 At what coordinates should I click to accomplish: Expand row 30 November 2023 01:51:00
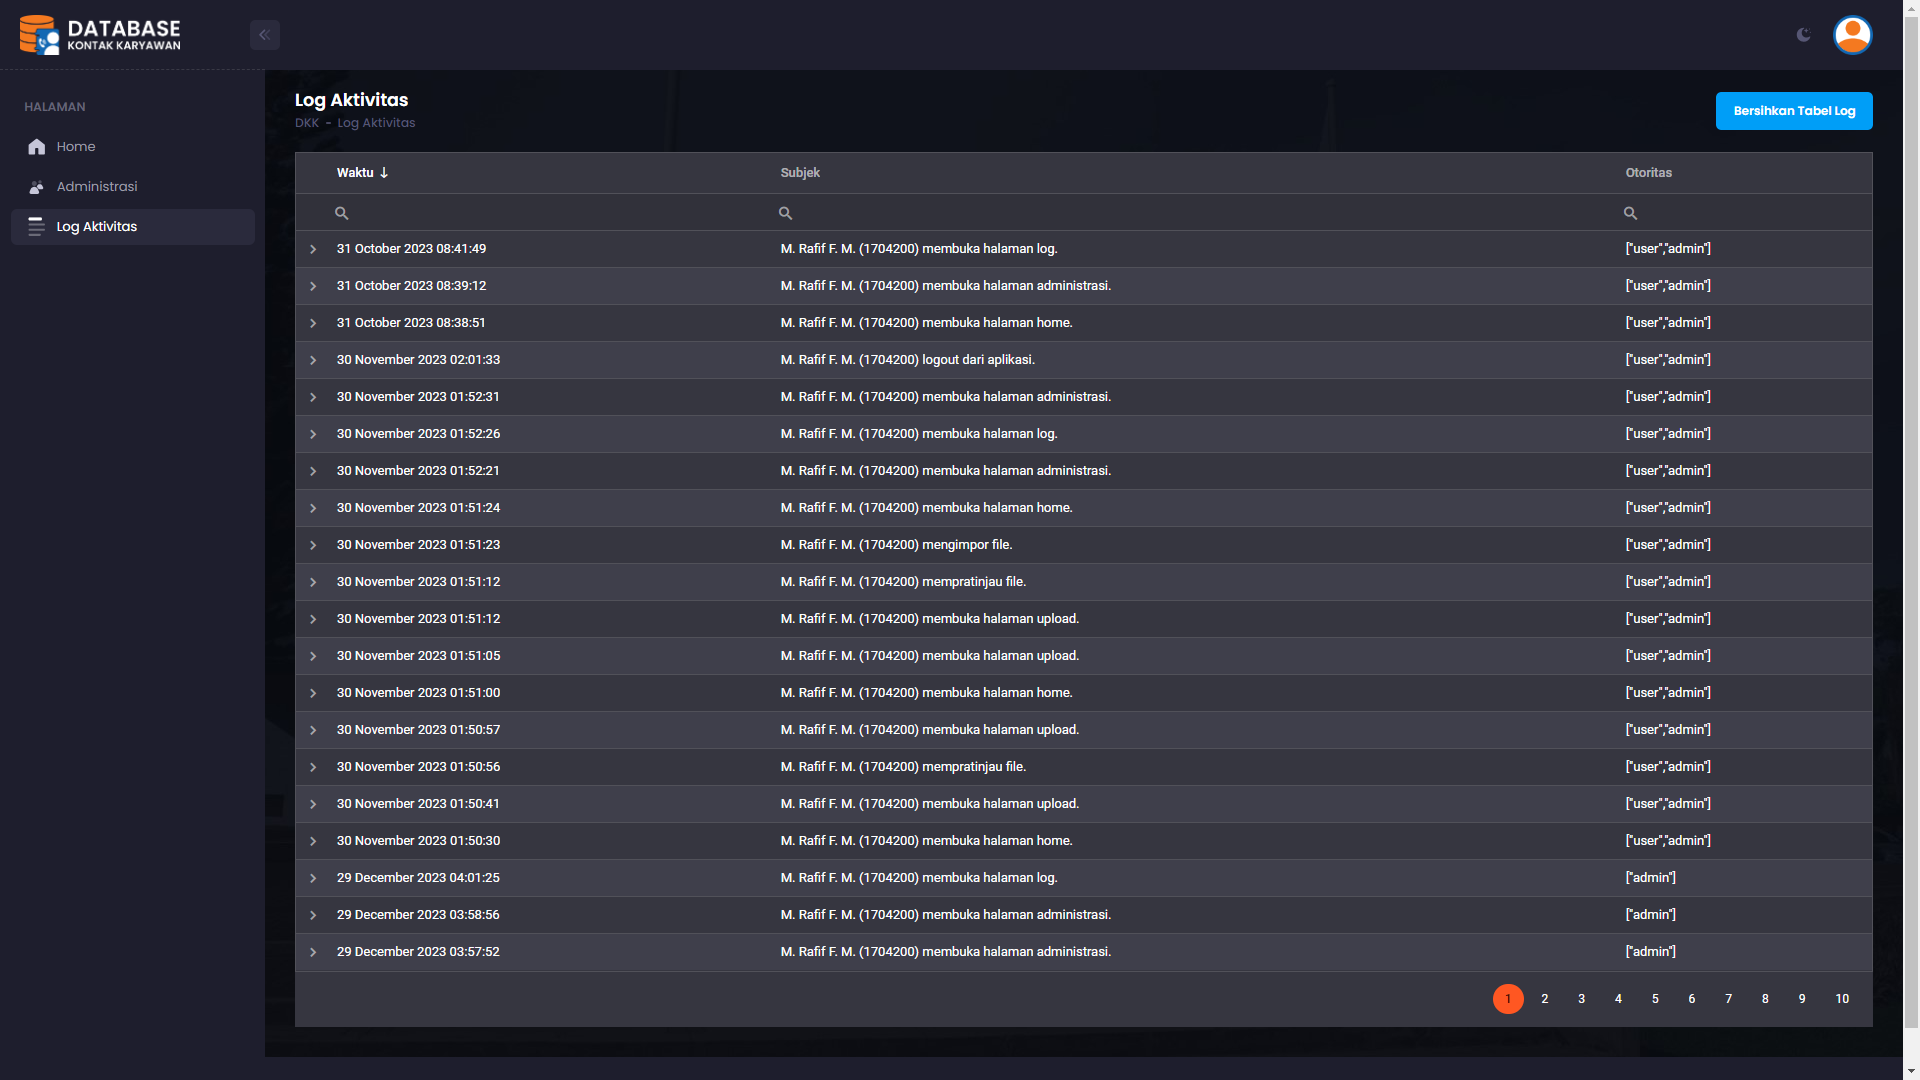pyautogui.click(x=313, y=693)
